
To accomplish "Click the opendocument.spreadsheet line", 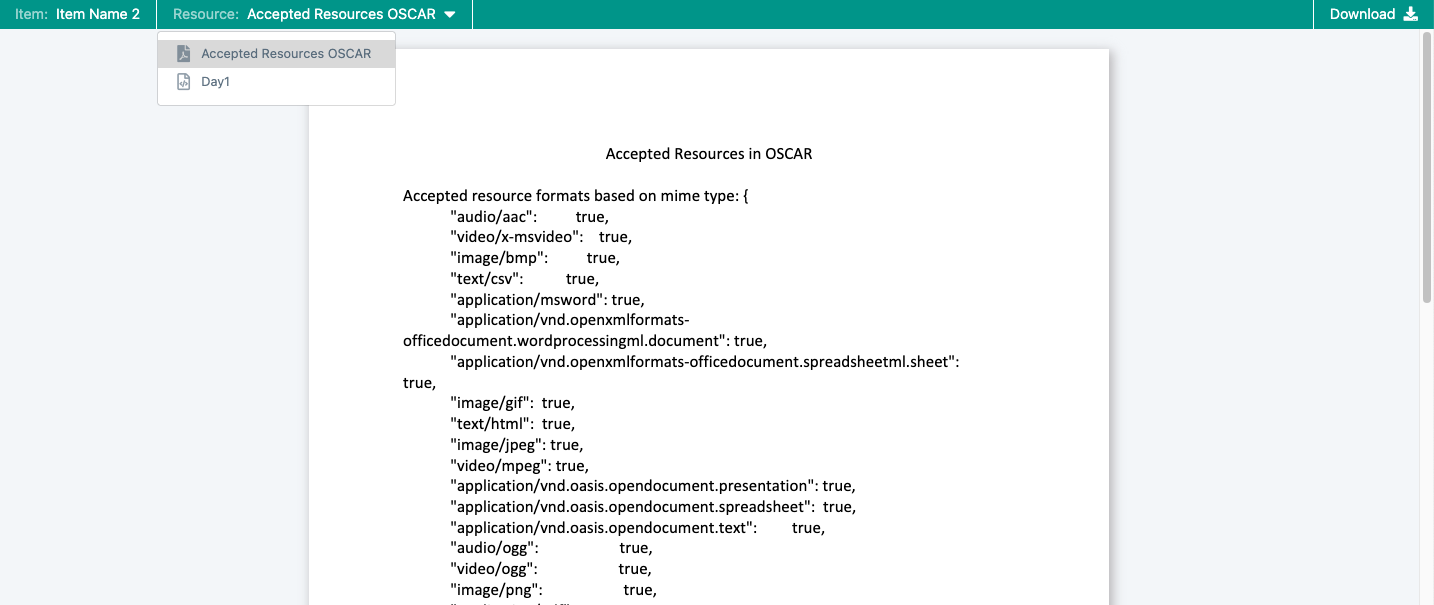I will [x=653, y=507].
